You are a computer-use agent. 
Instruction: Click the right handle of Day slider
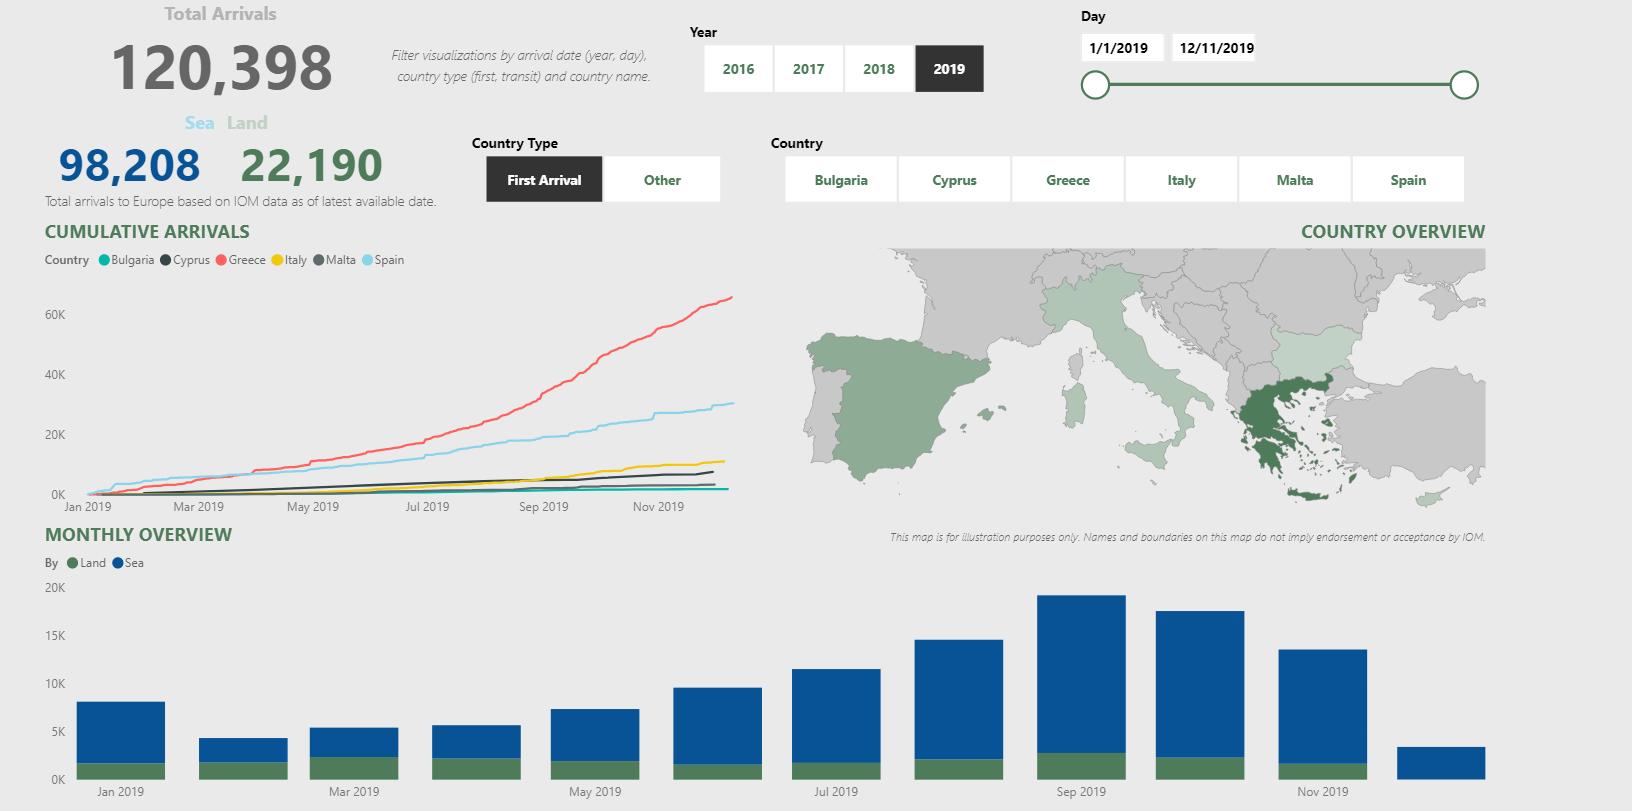[x=1464, y=85]
